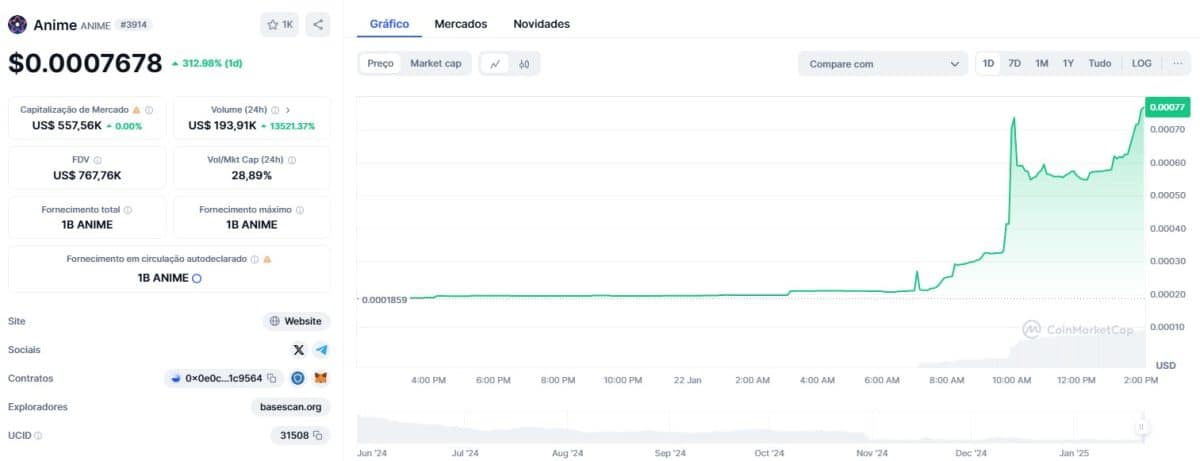Click the mini timeline chart at Nov '24
Viewport: 1200px width, 461px height.
point(873,428)
